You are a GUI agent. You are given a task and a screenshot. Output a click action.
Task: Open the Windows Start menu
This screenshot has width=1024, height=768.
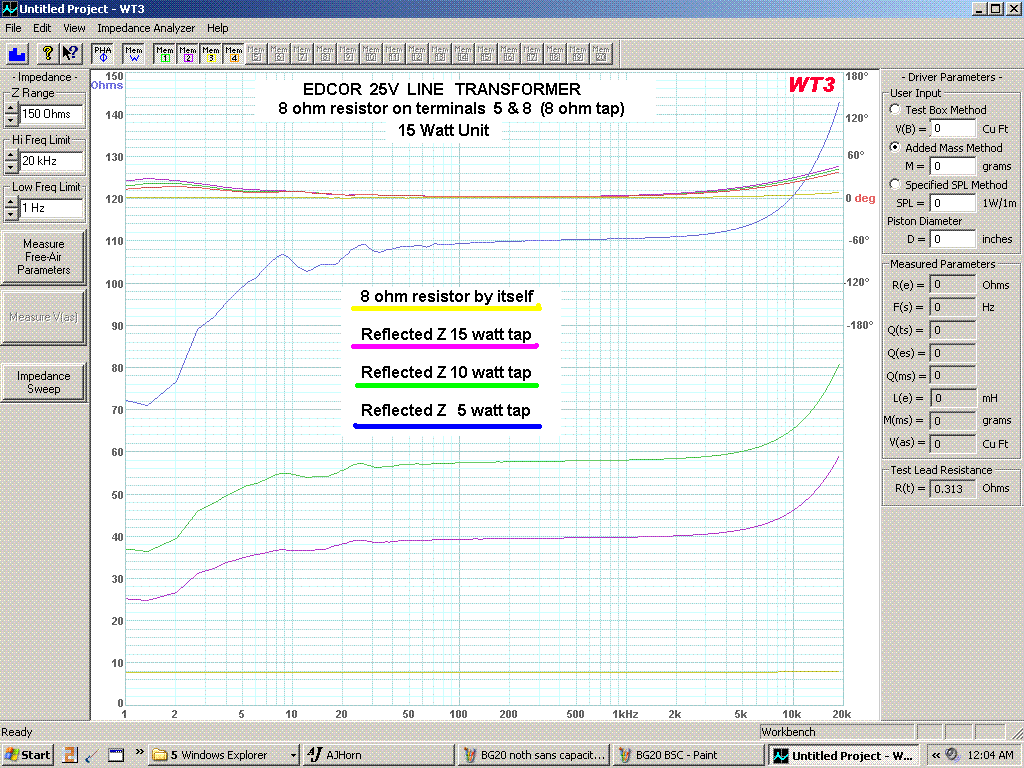[x=27, y=755]
